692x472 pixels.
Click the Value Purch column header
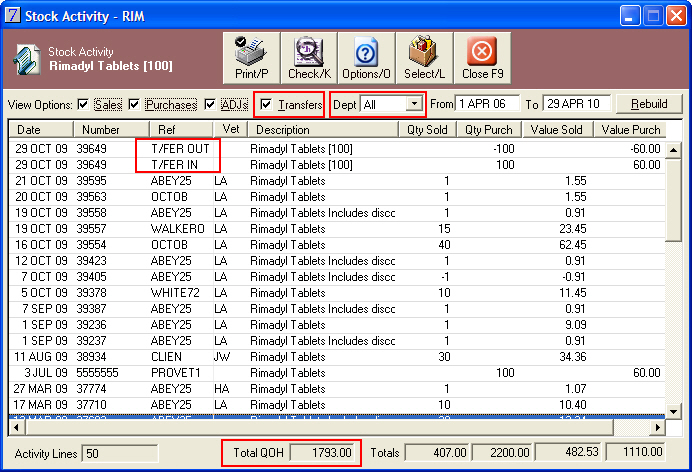(630, 130)
